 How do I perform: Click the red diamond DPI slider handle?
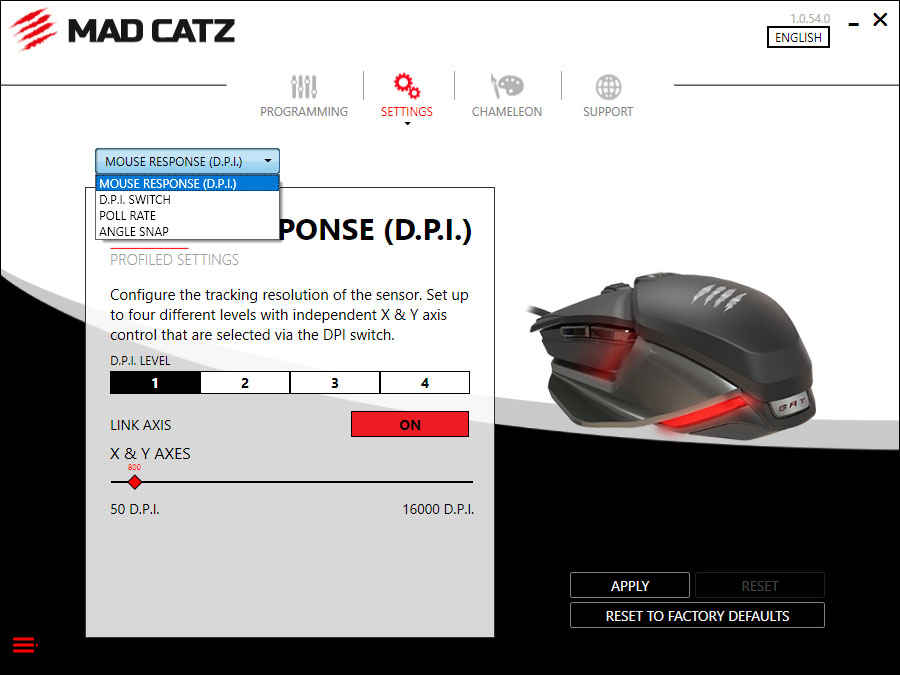point(134,482)
